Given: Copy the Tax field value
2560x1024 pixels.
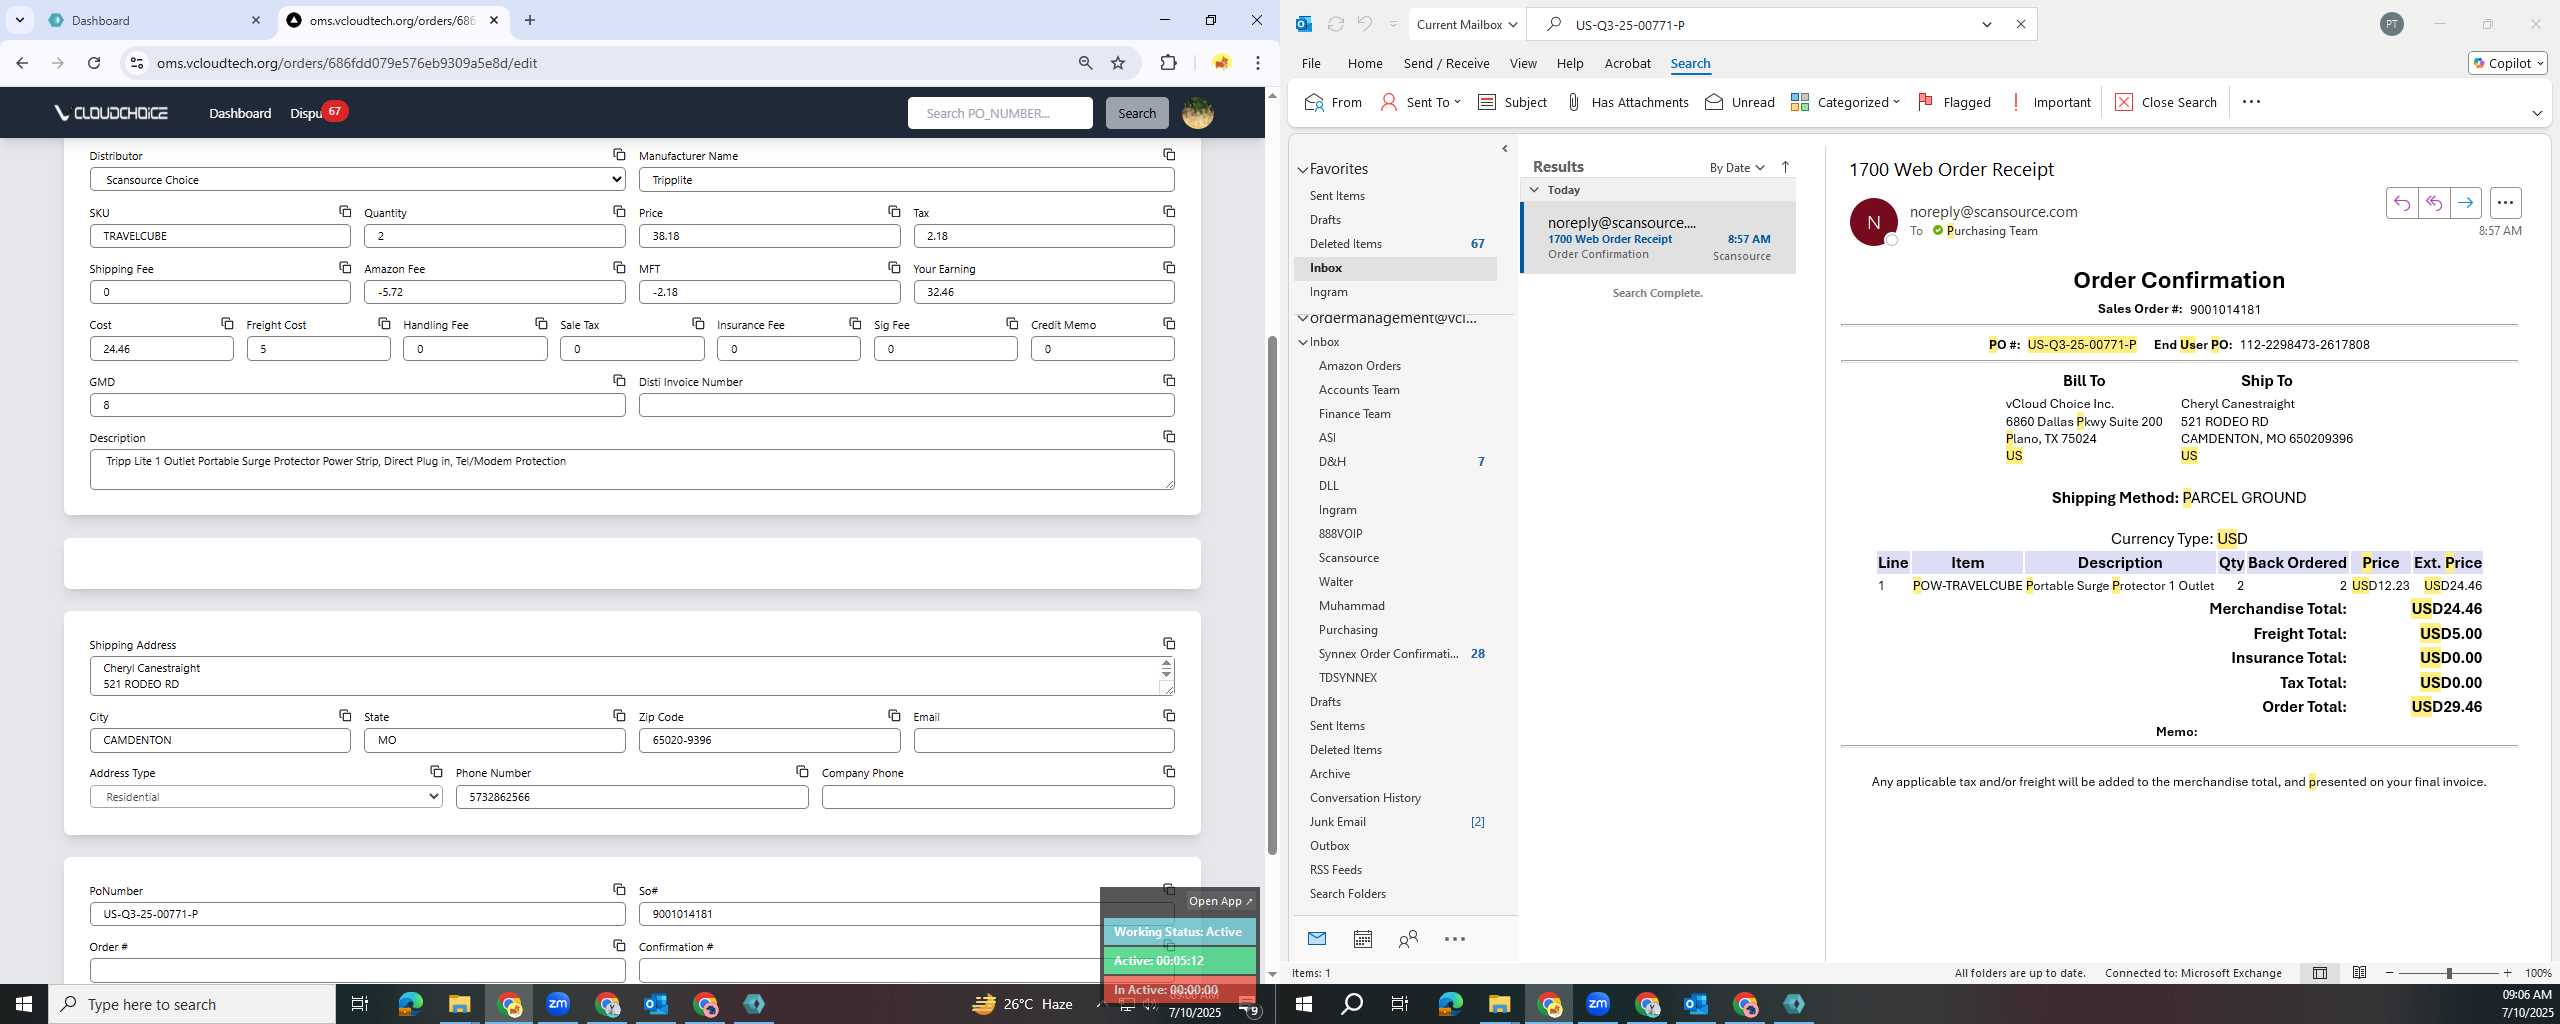Looking at the screenshot, I should [x=1169, y=212].
